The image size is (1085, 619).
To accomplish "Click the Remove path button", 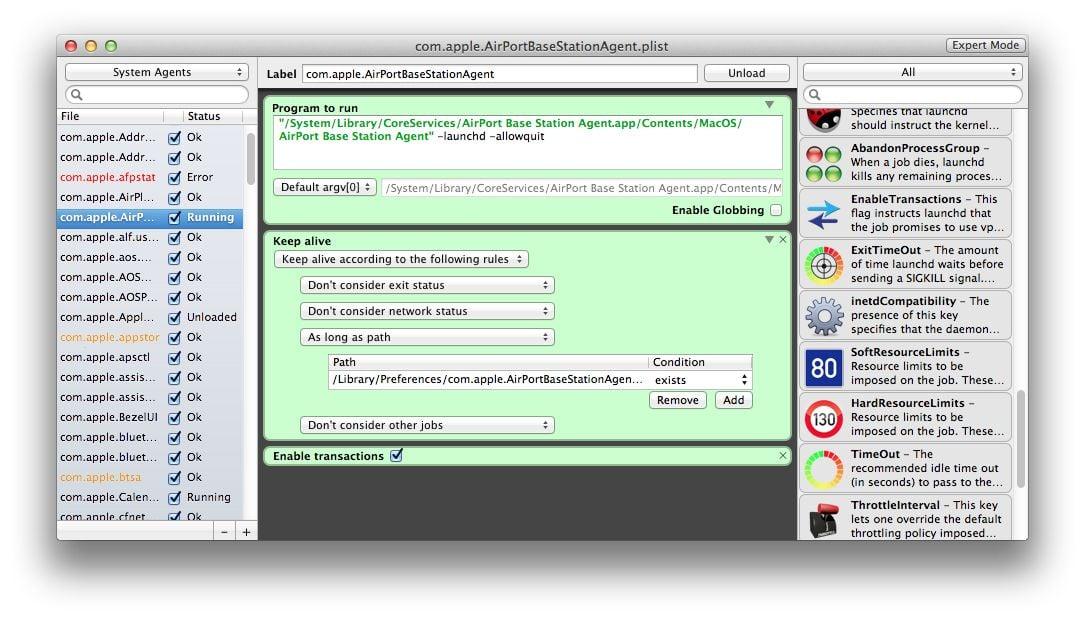I will click(x=677, y=400).
